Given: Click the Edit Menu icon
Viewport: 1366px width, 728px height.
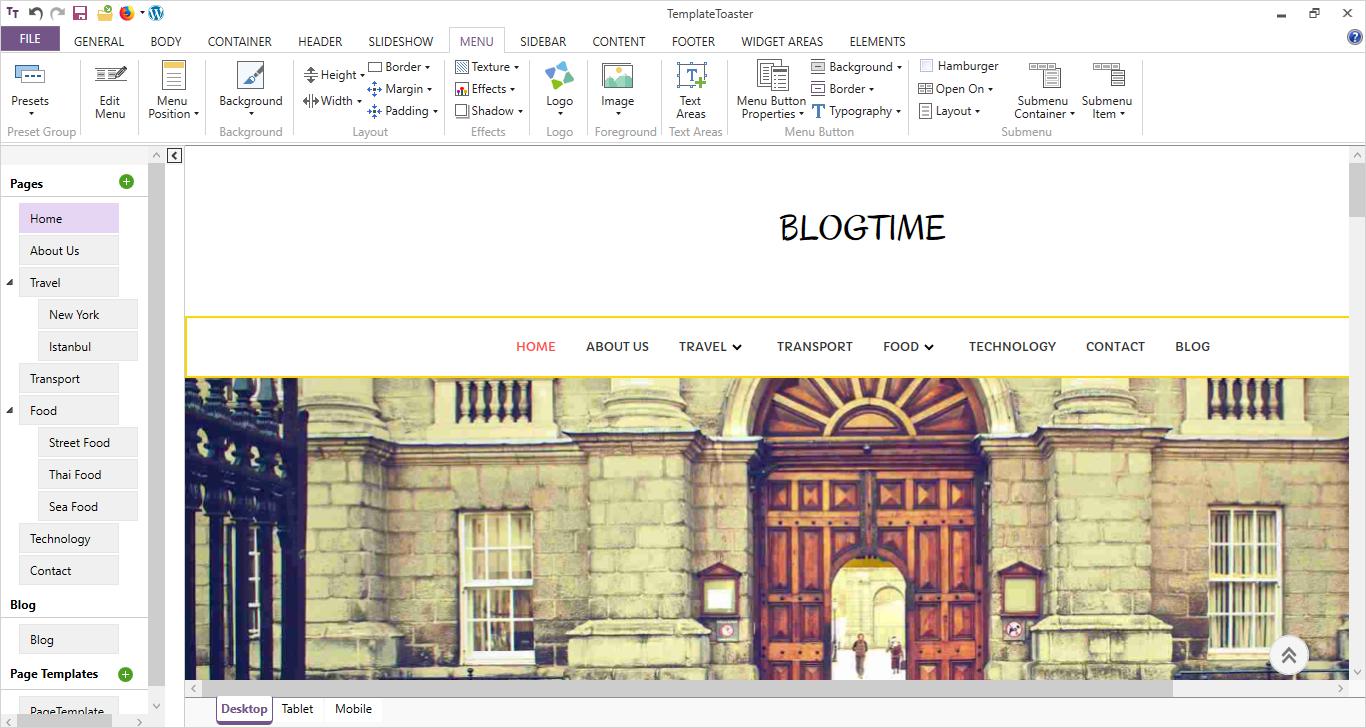Looking at the screenshot, I should (110, 77).
